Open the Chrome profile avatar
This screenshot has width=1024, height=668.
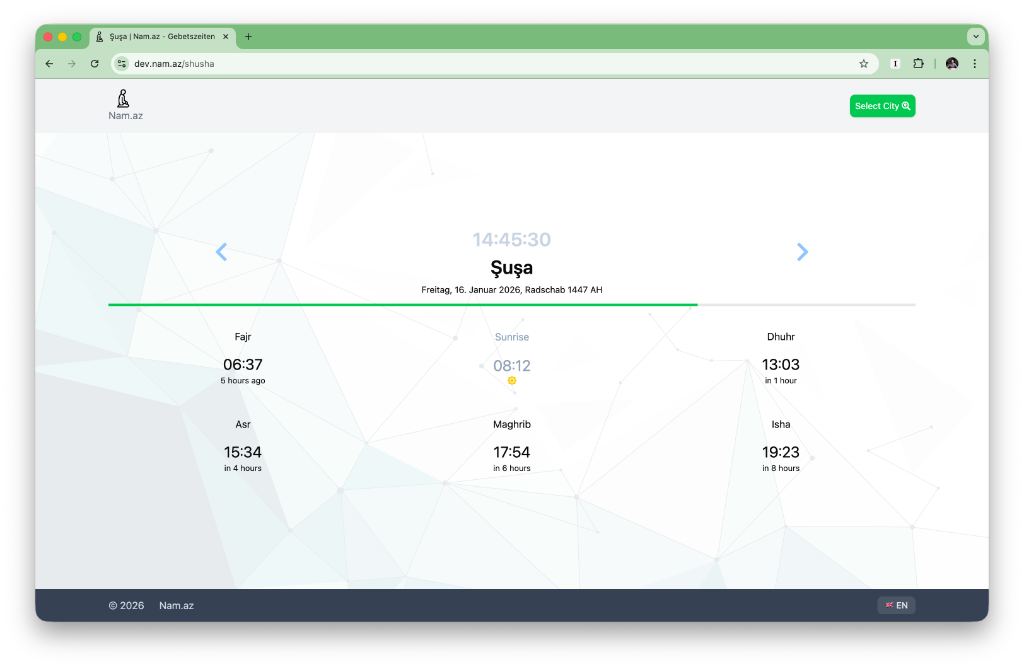click(951, 63)
